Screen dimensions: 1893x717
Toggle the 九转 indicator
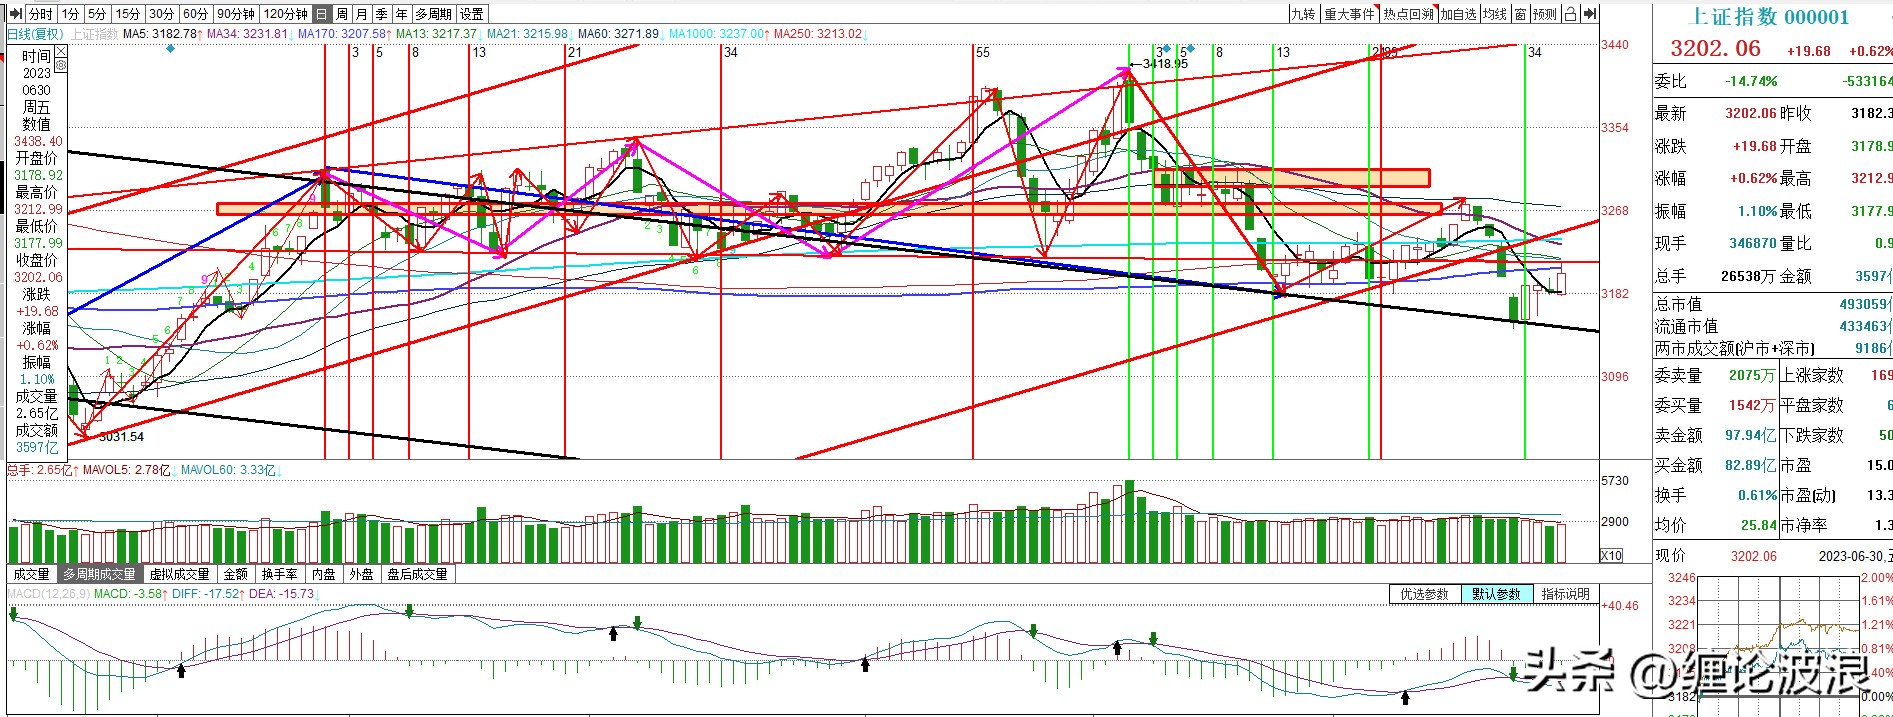click(1303, 14)
